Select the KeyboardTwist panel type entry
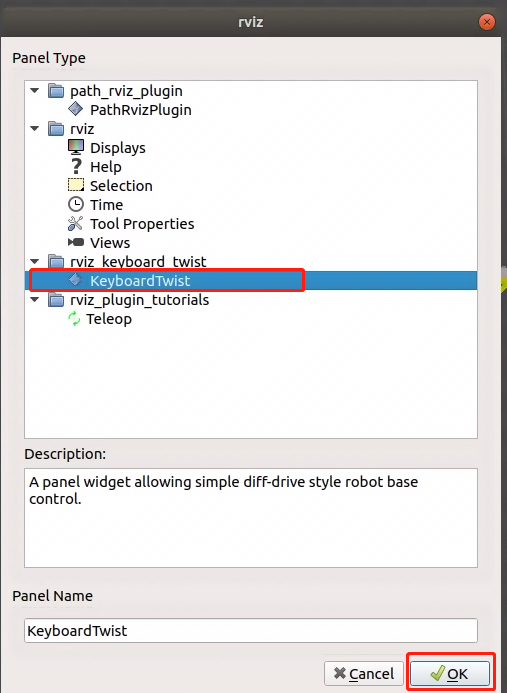 pos(251,281)
